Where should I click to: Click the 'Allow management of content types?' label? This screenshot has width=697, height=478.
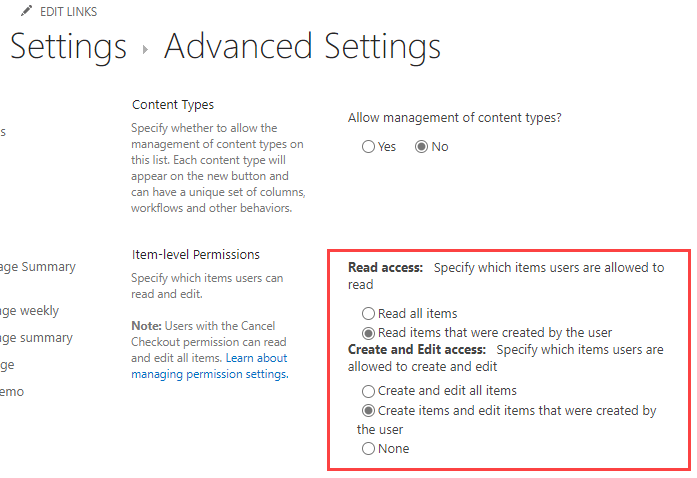tap(454, 118)
